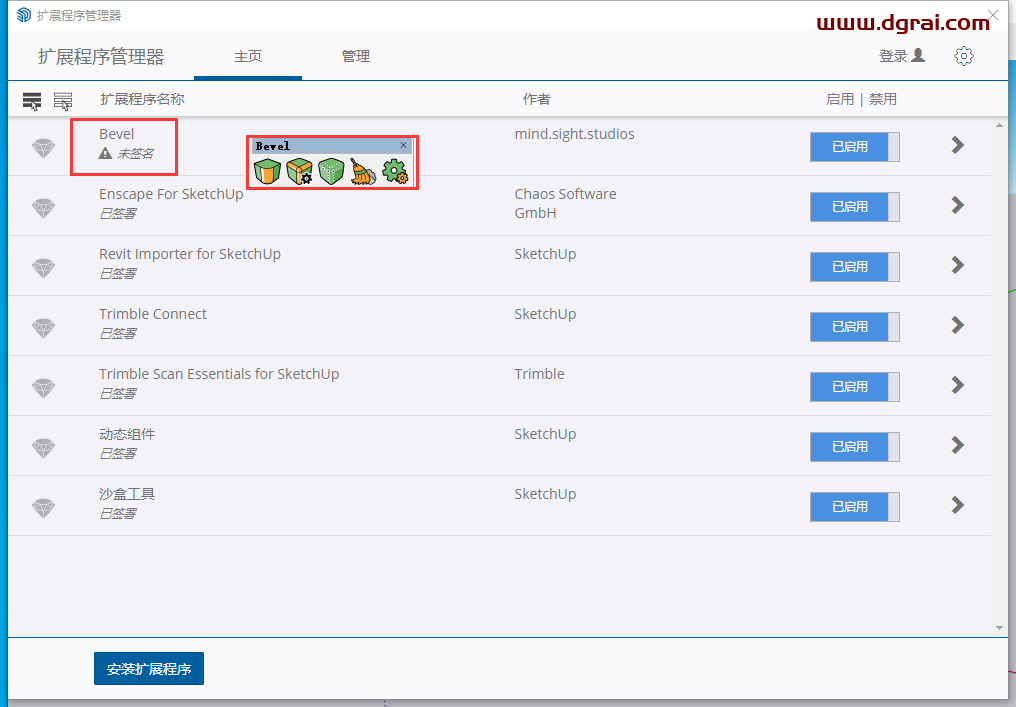The height and width of the screenshot is (707, 1016).
Task: Click the Trimble Connect extension name
Action: (x=153, y=314)
